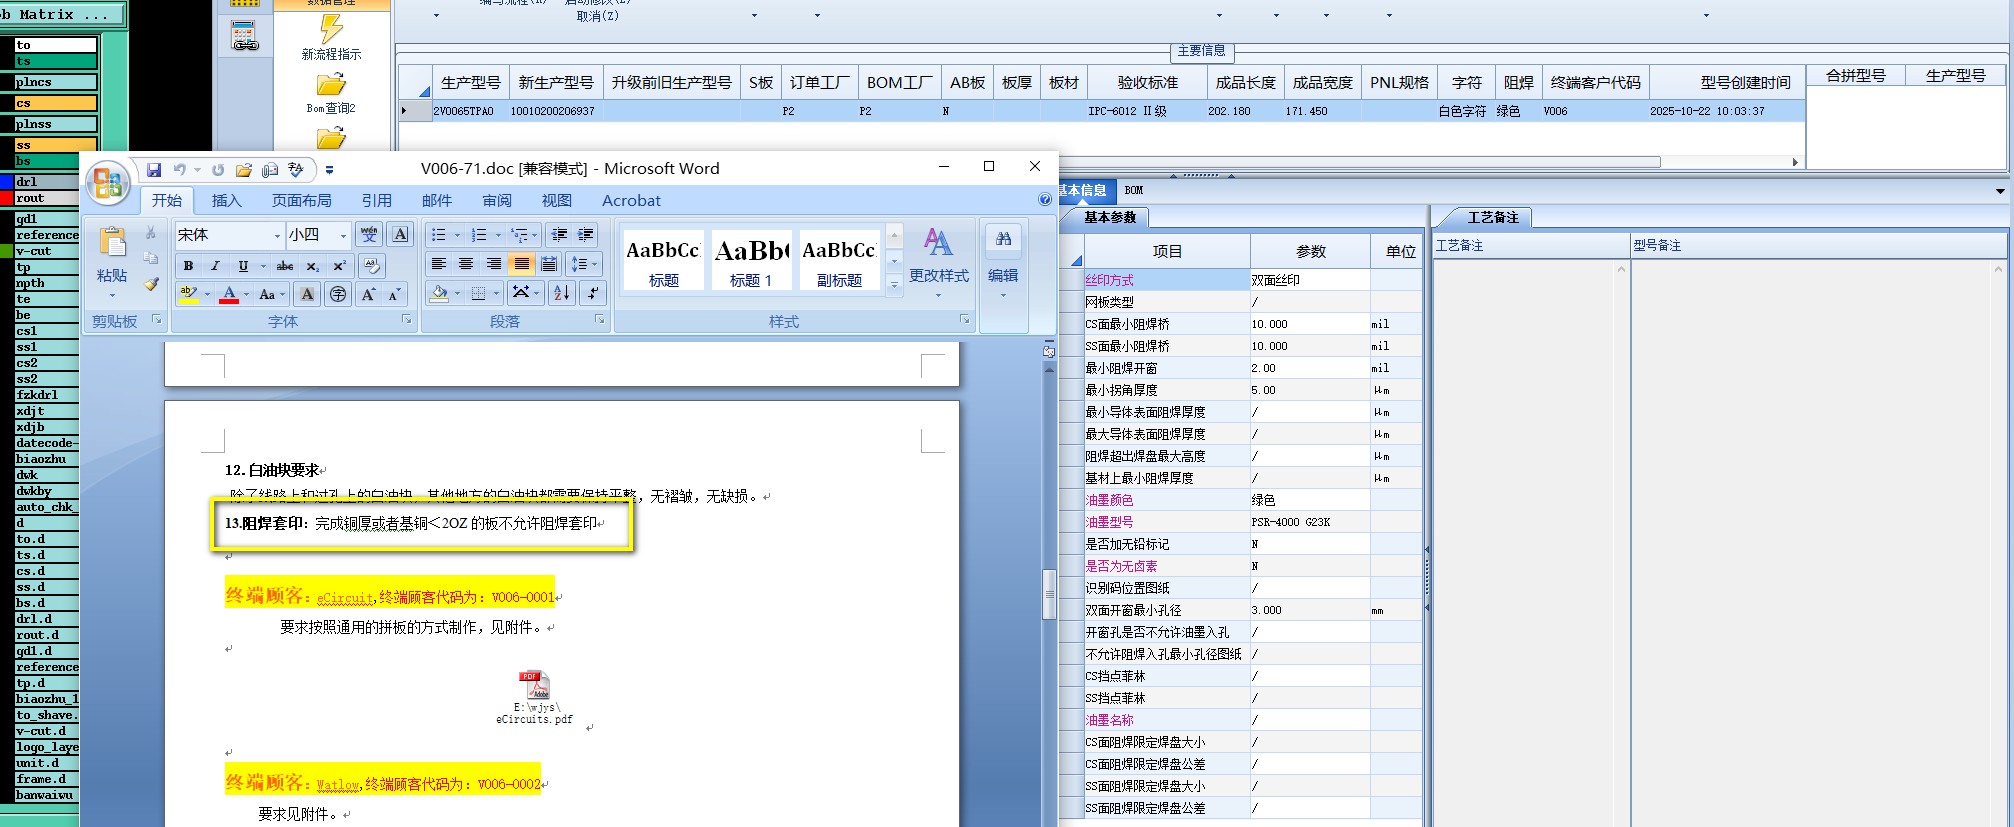Toggle the highlighted Justify alignment button
Screen dimensions: 2014x827
tap(521, 264)
